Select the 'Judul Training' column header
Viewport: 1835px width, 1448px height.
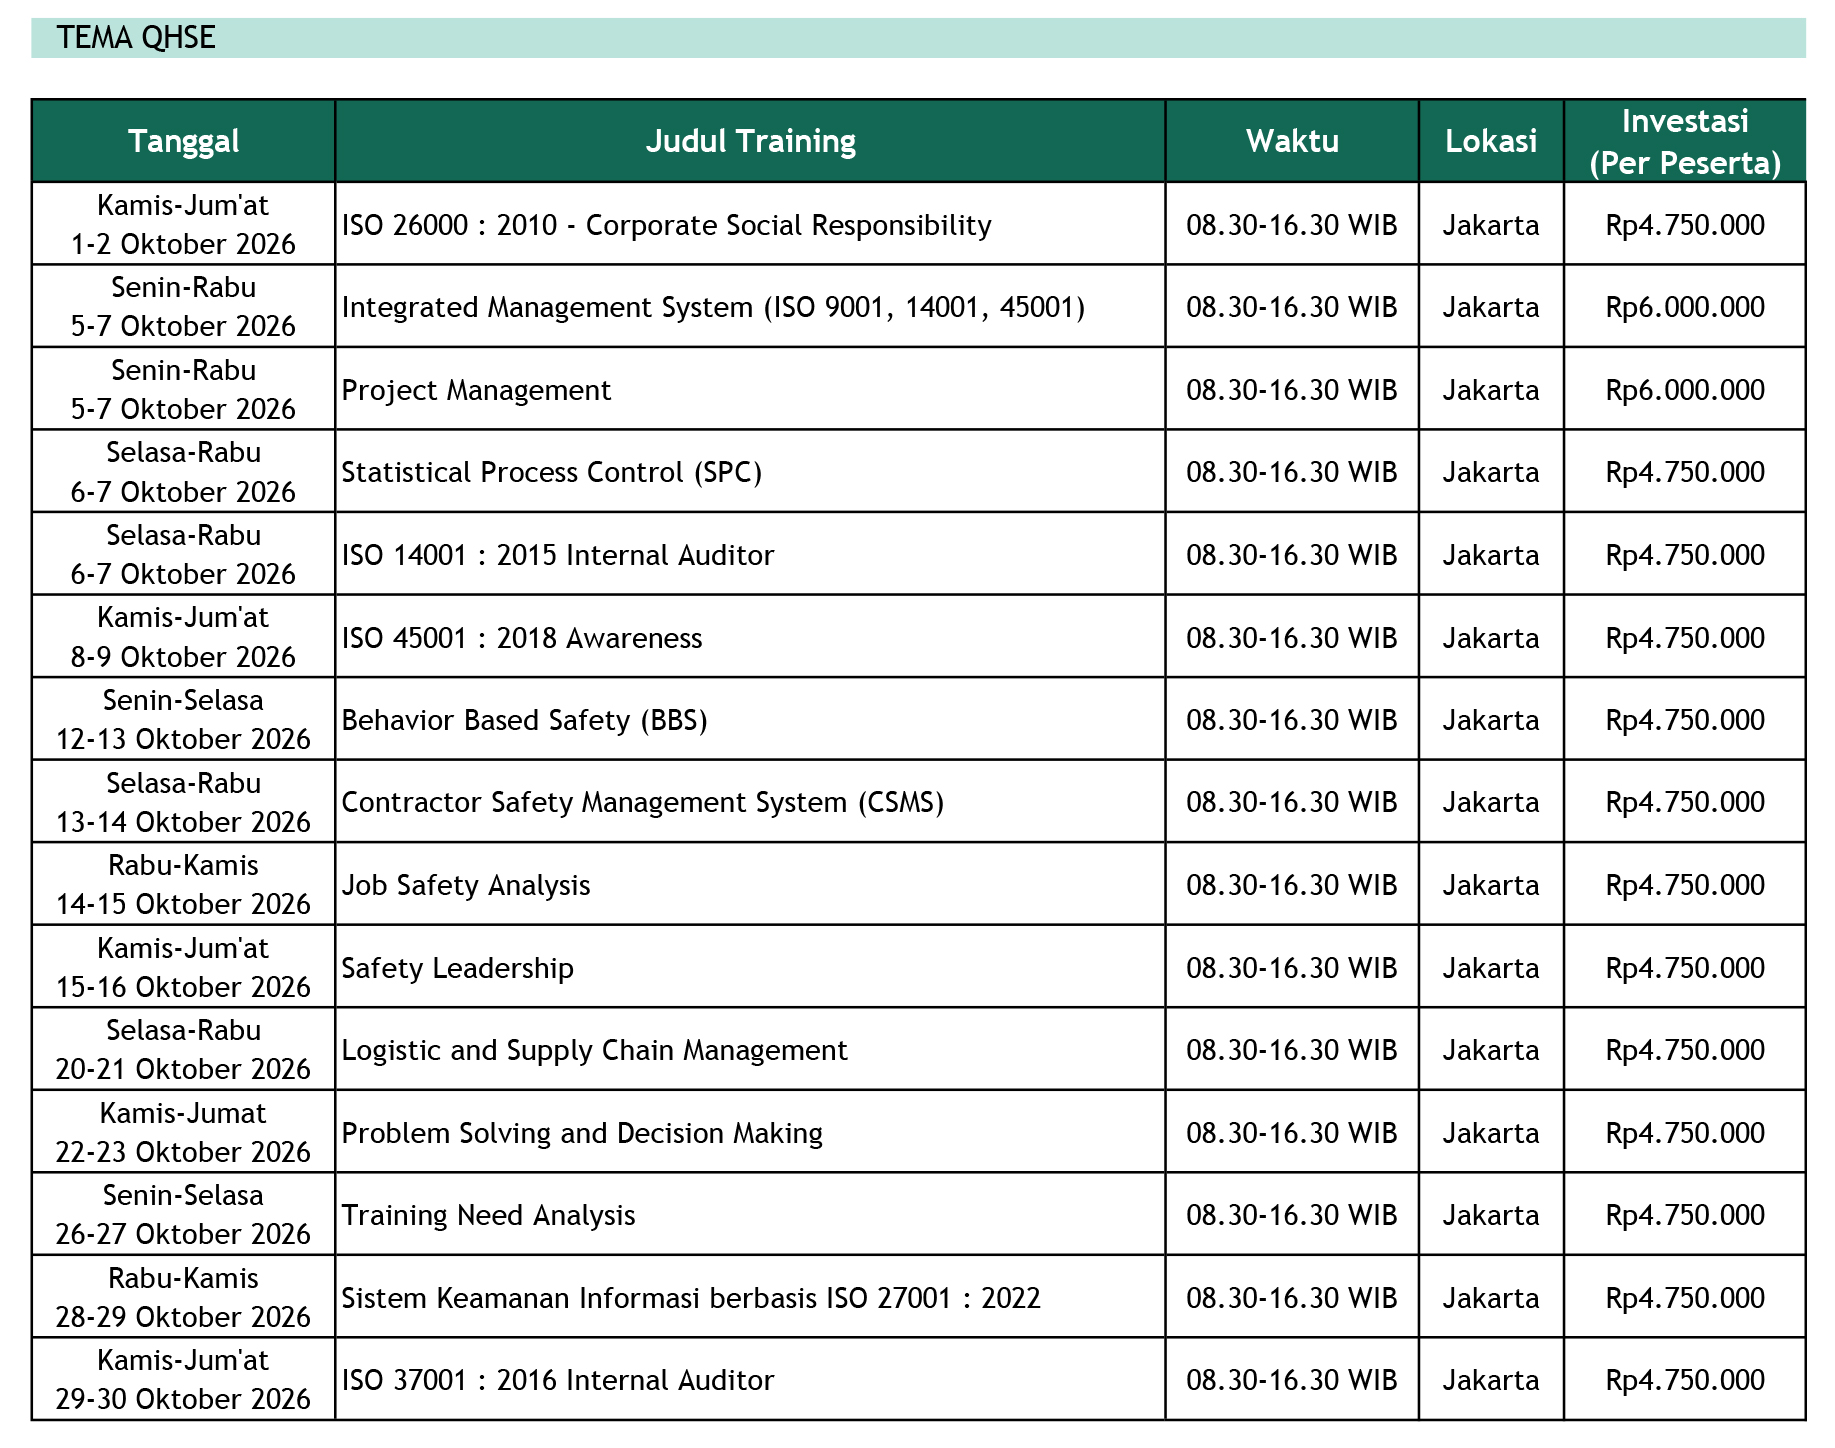coord(750,141)
